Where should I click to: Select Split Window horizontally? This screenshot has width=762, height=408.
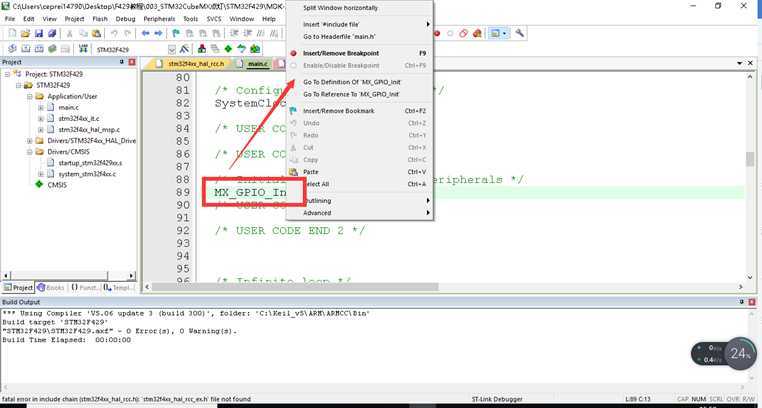[360, 8]
